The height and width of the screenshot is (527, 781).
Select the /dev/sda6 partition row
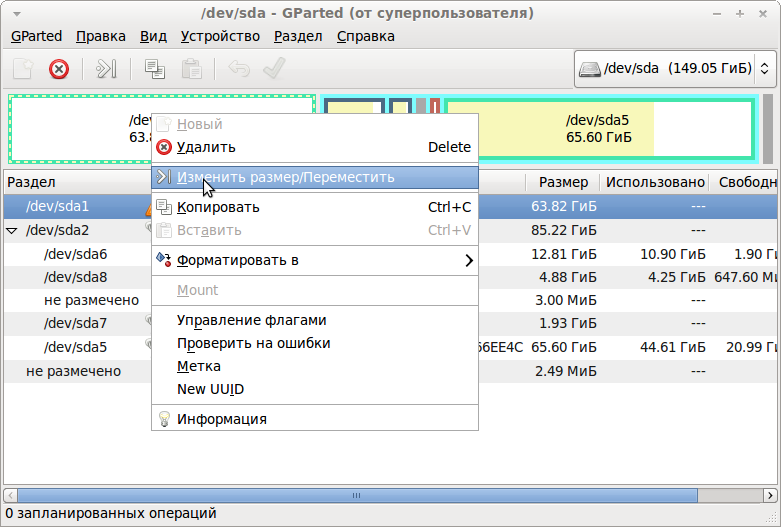[x=390, y=254]
